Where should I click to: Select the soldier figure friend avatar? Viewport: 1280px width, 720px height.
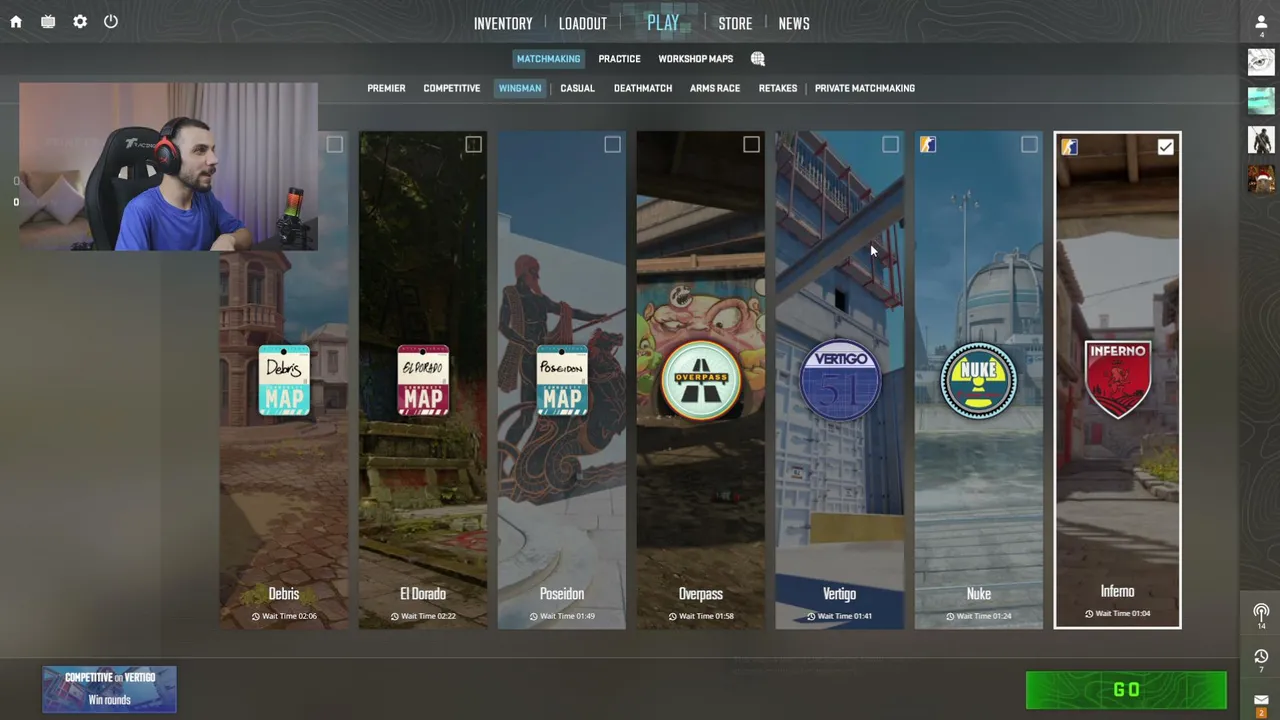pos(1261,140)
